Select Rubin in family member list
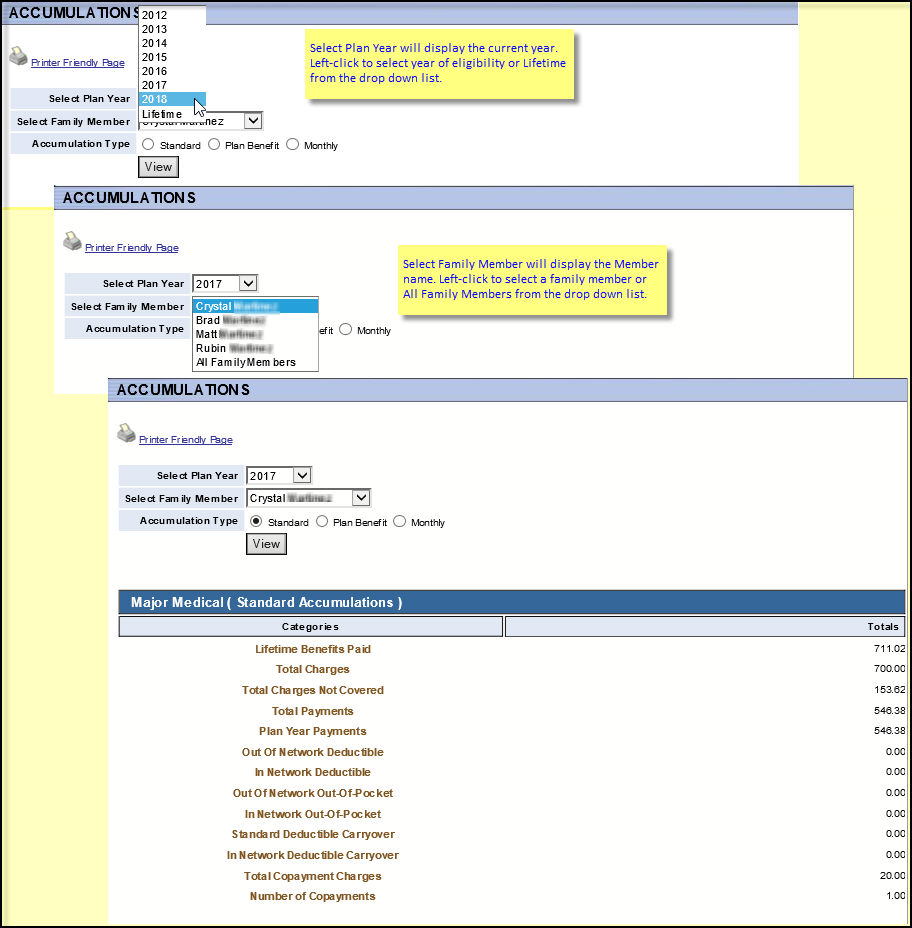The height and width of the screenshot is (928, 912). point(255,348)
